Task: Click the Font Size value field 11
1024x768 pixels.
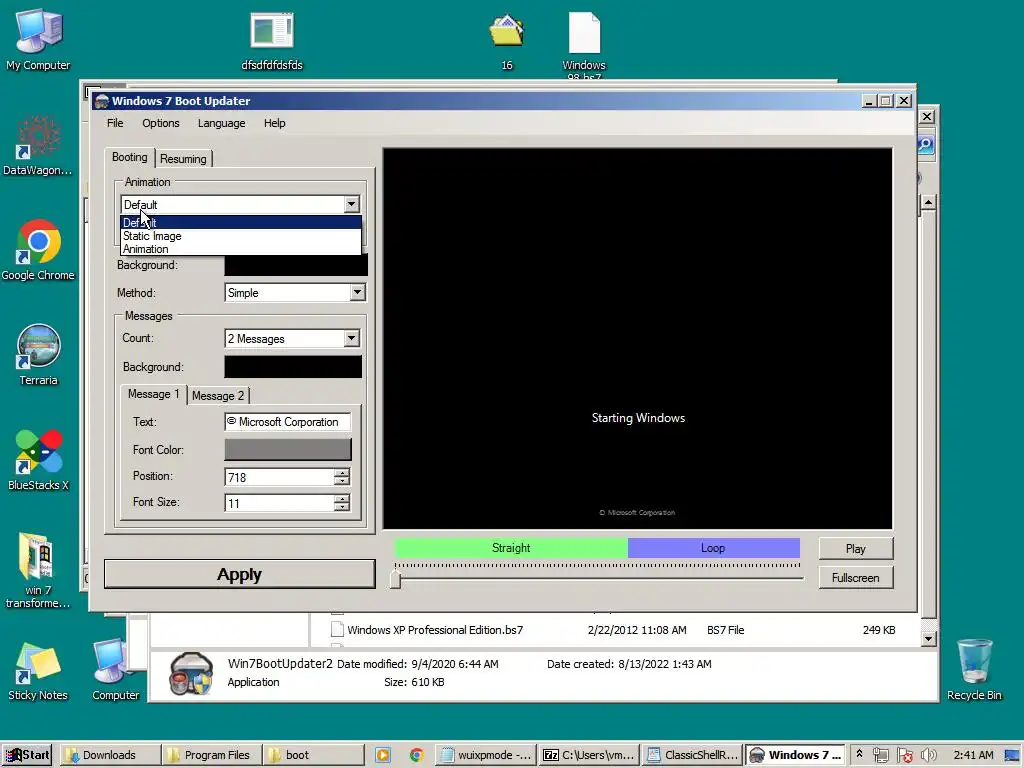Action: pyautogui.click(x=279, y=503)
